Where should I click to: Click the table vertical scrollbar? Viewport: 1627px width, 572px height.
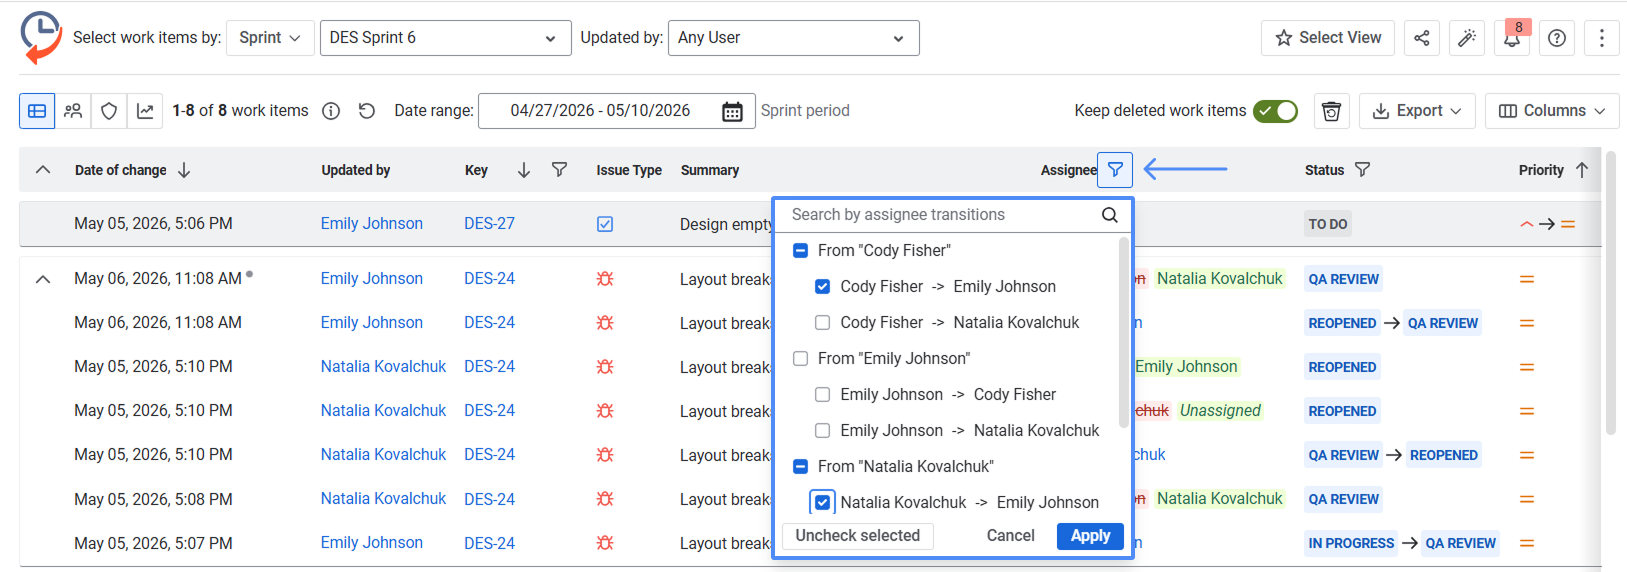tap(1610, 293)
